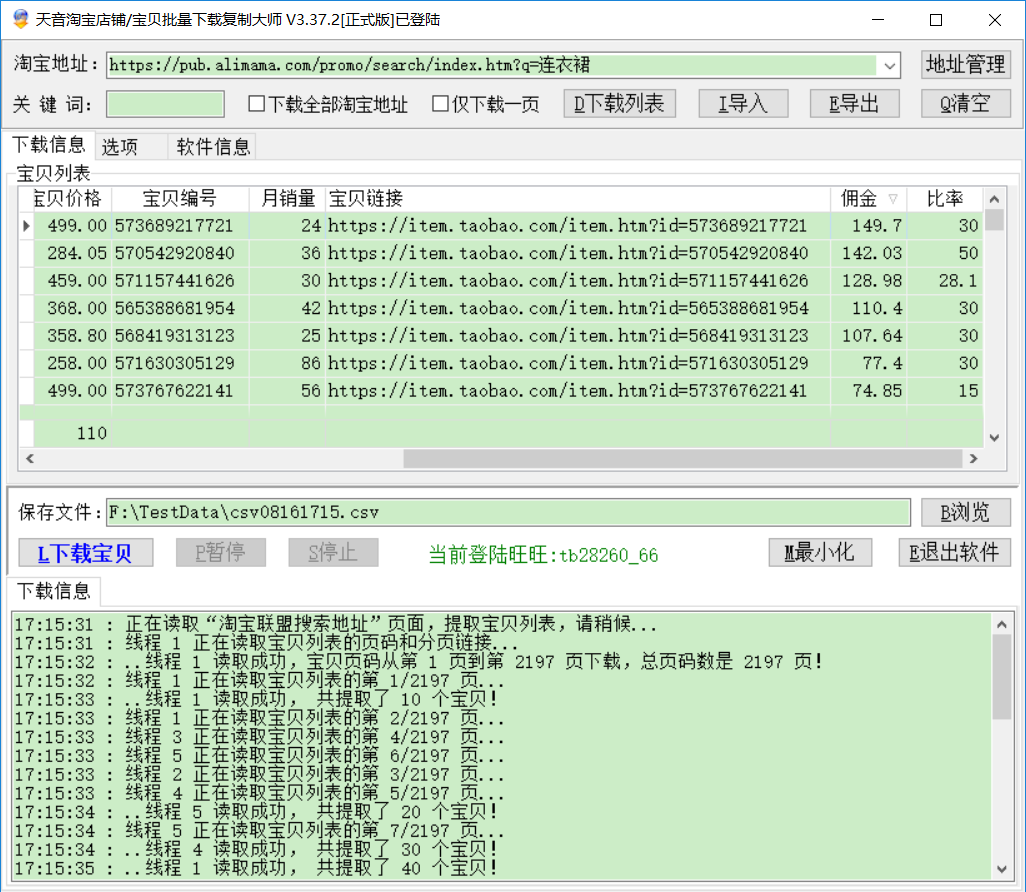Click the table's scroll-down arrow

click(993, 437)
